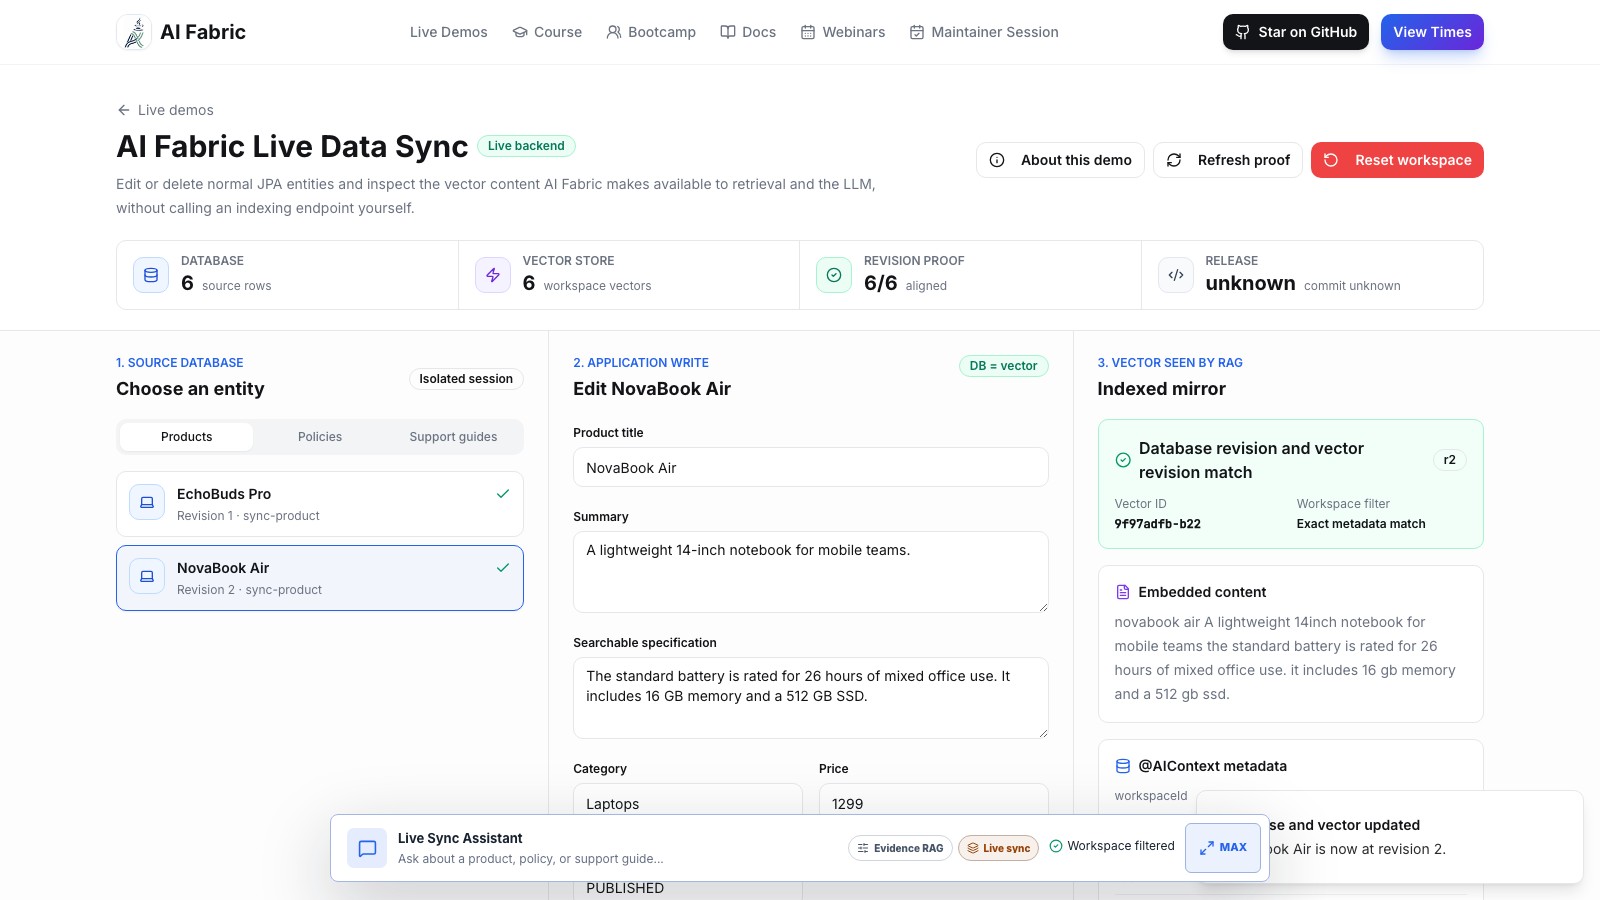Click the Price field showing 1299
Screen dimensions: 1600x900
934,800
